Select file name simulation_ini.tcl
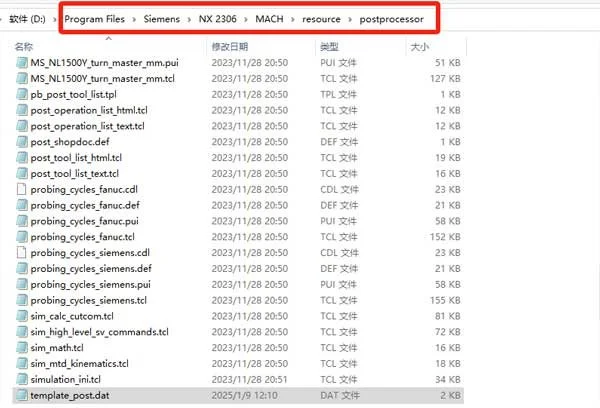The height and width of the screenshot is (408, 600). [65, 379]
